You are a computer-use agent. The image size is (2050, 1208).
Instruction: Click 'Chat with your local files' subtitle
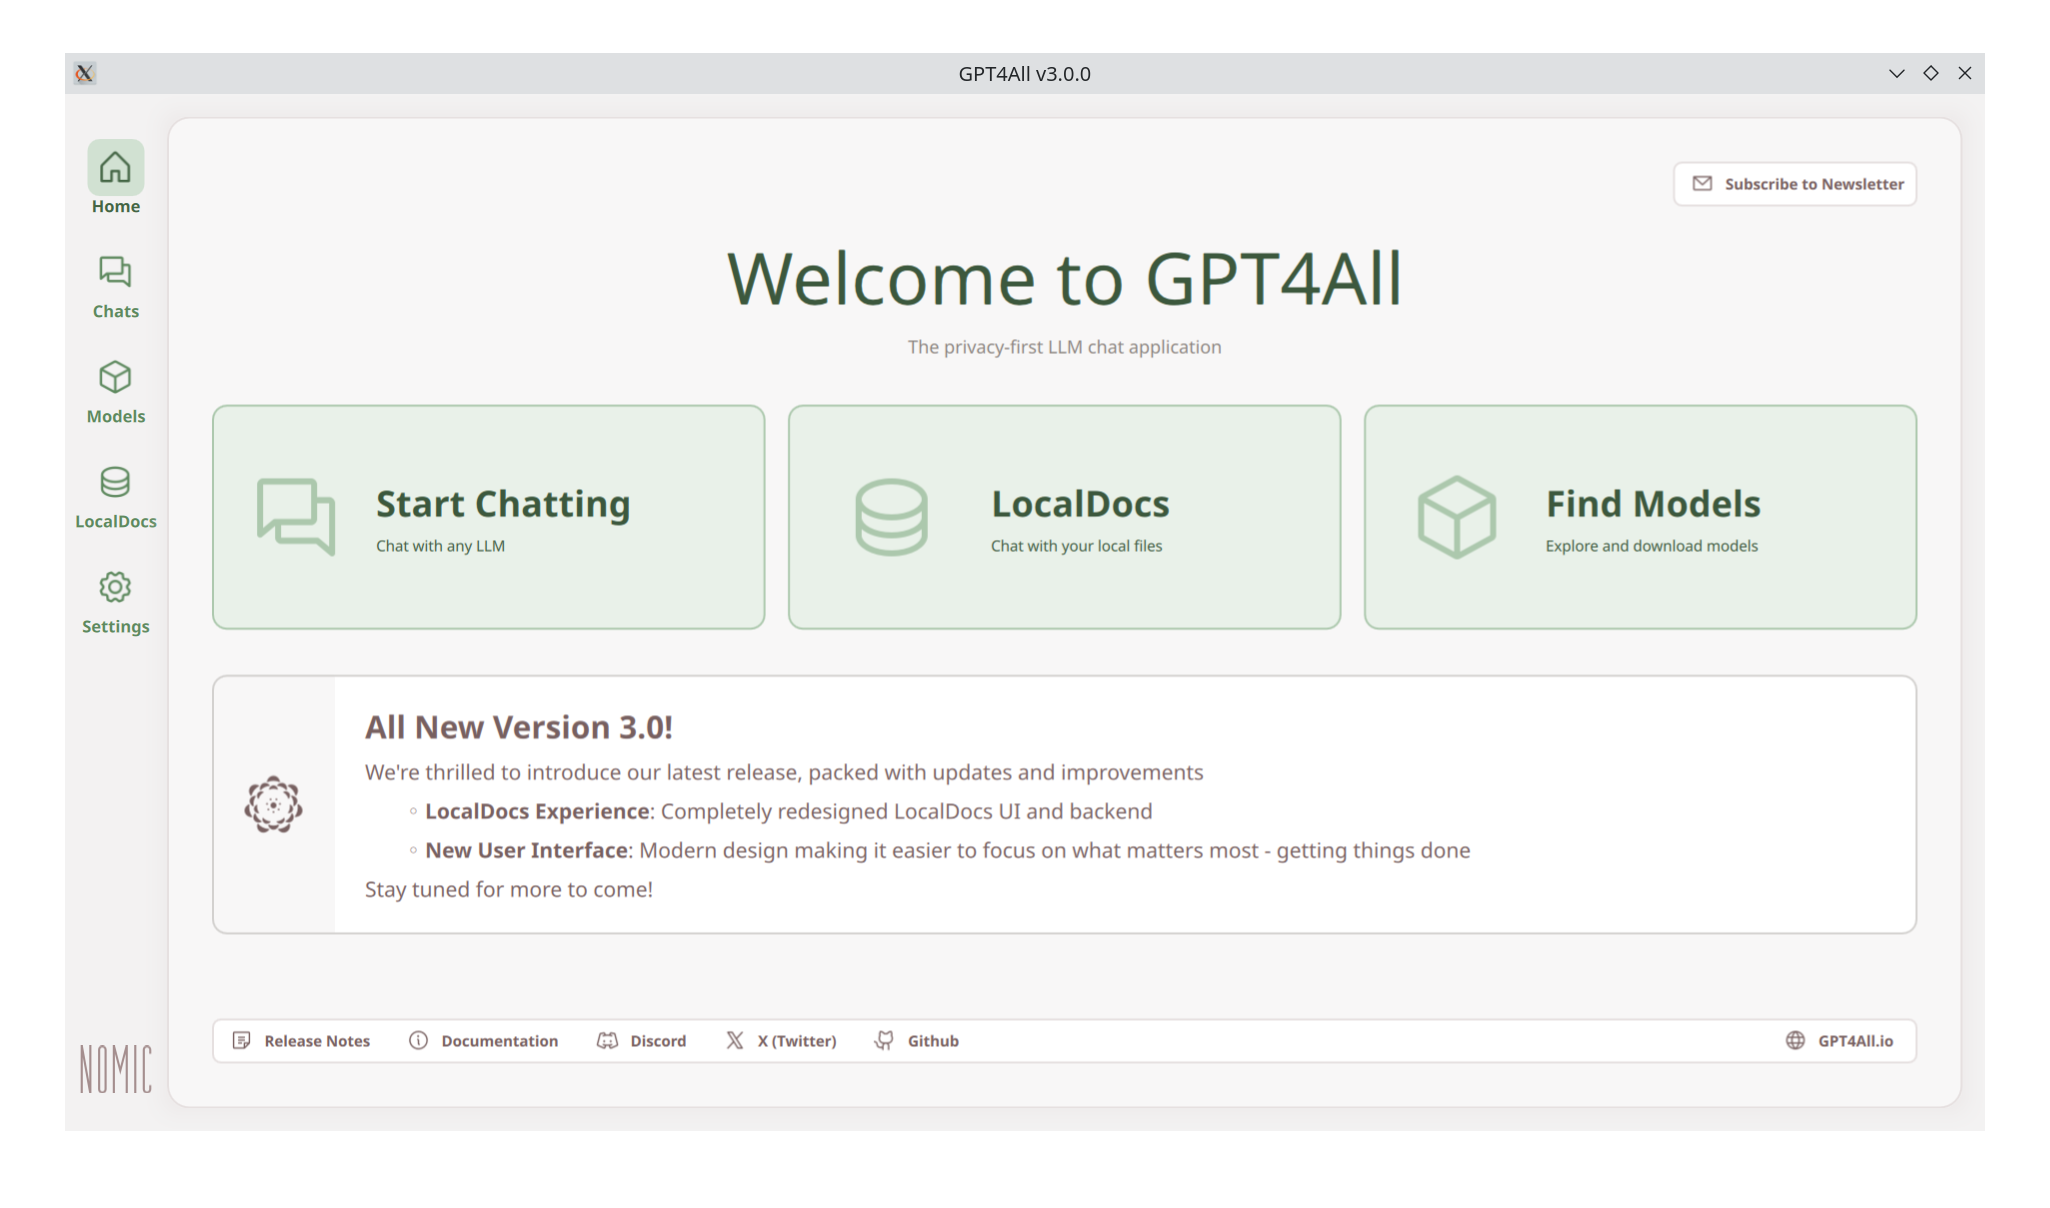tap(1076, 546)
